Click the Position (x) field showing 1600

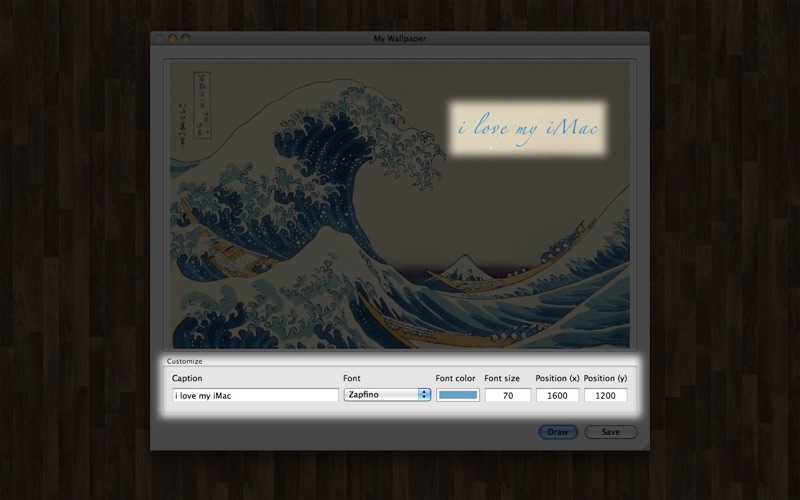[557, 395]
